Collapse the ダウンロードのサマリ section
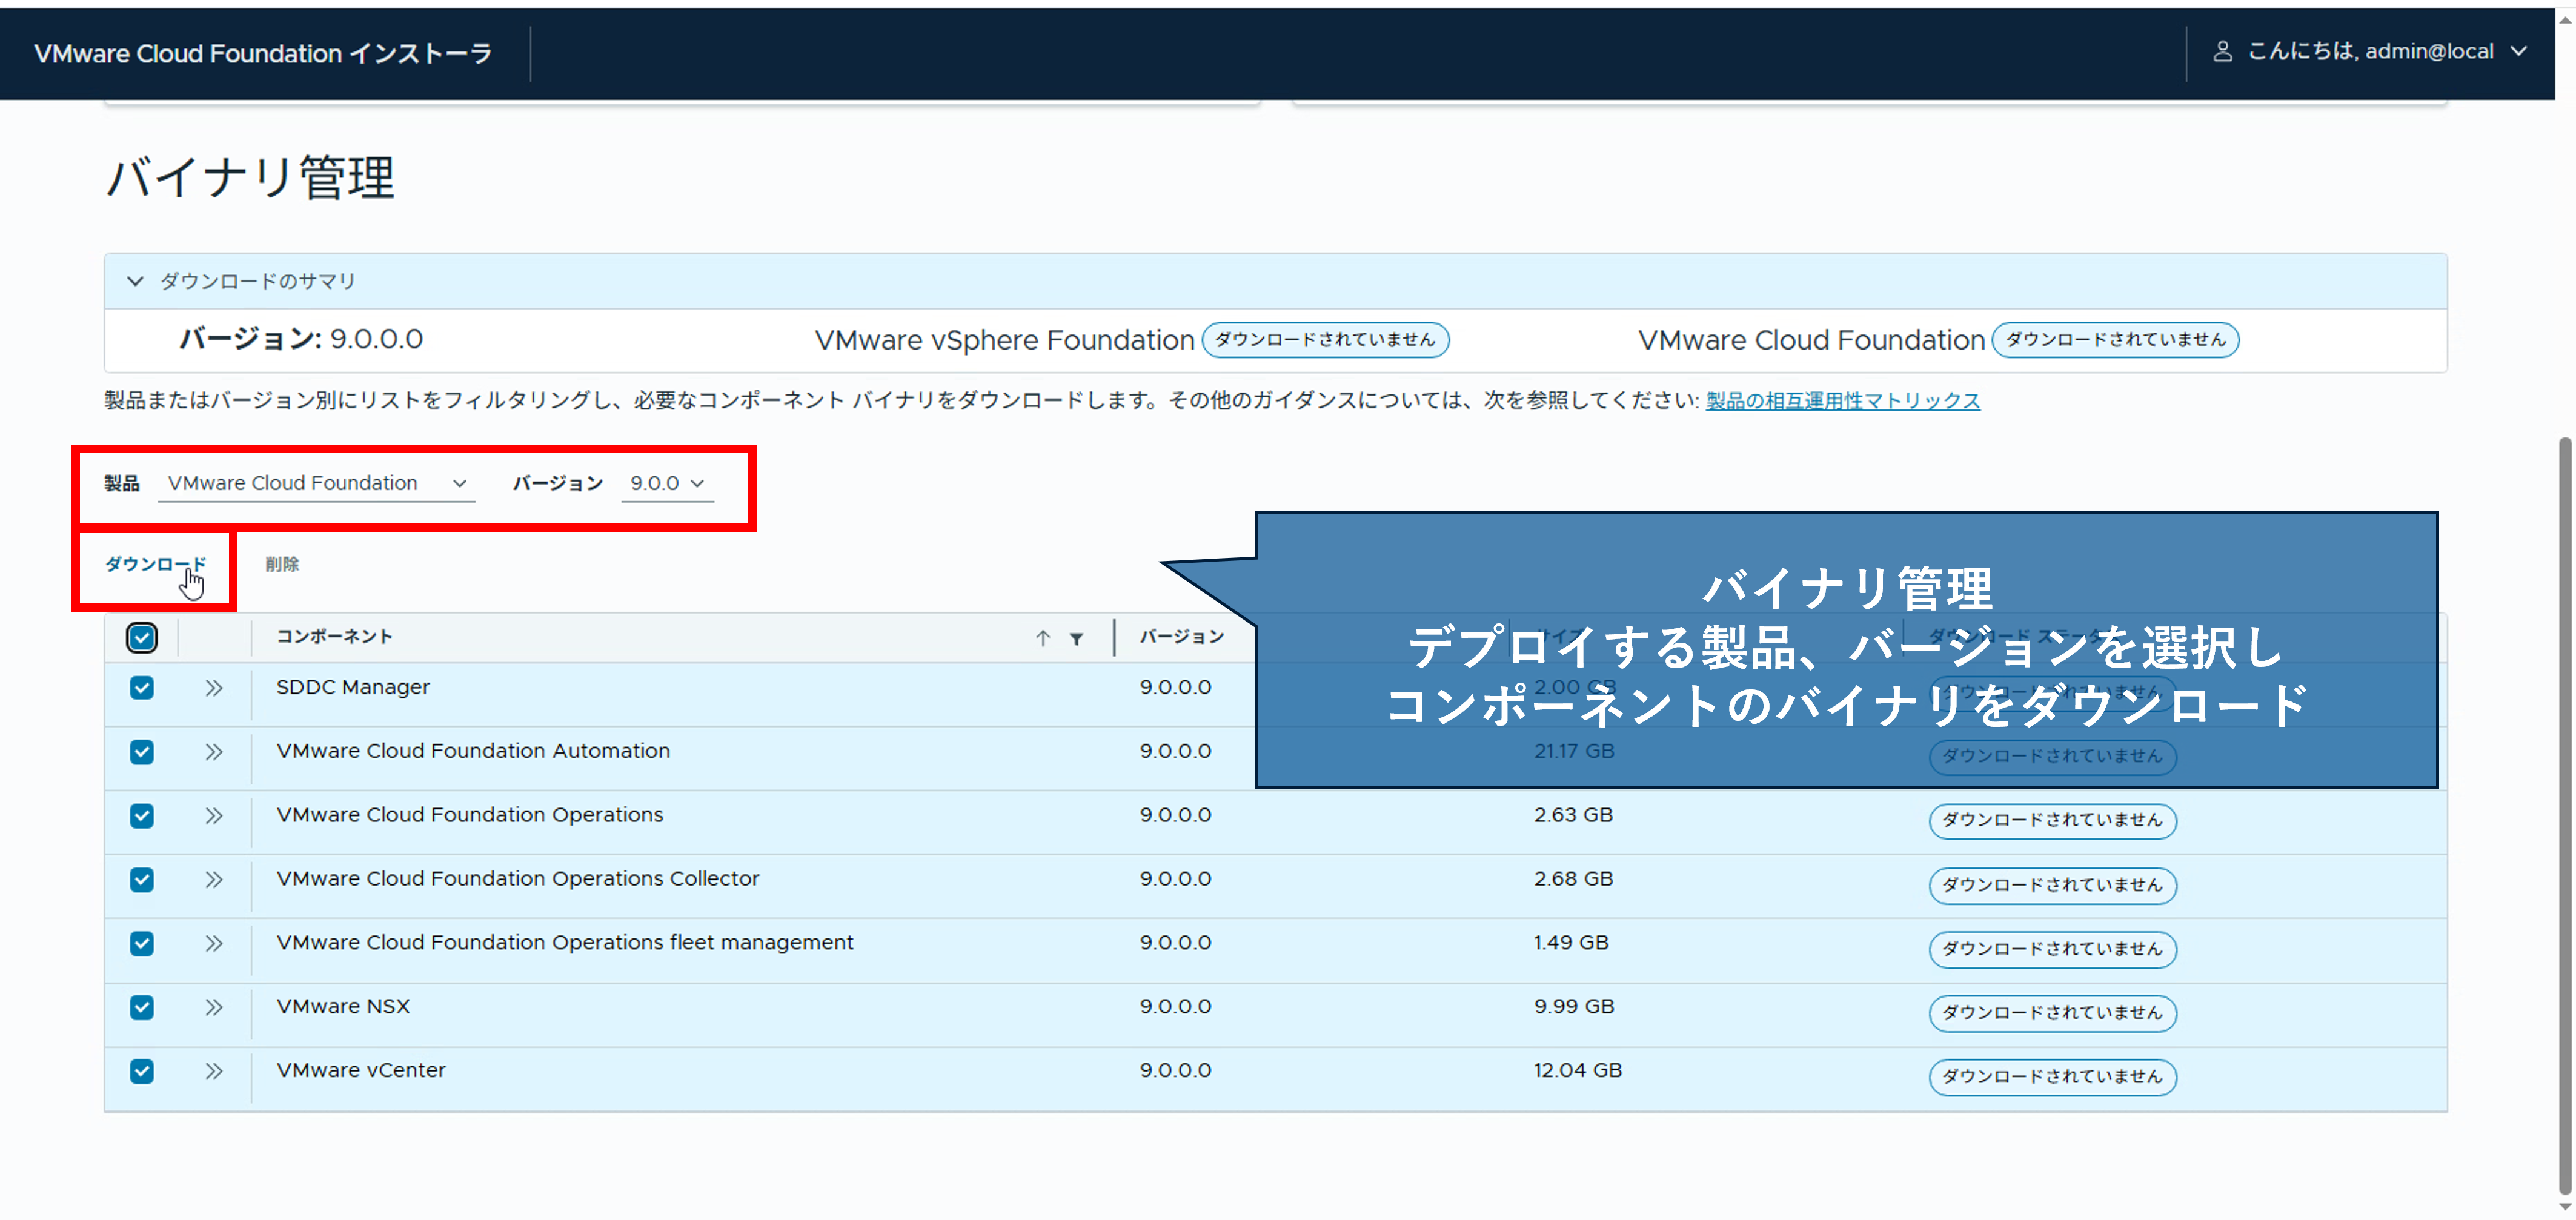This screenshot has width=2576, height=1220. (136, 281)
